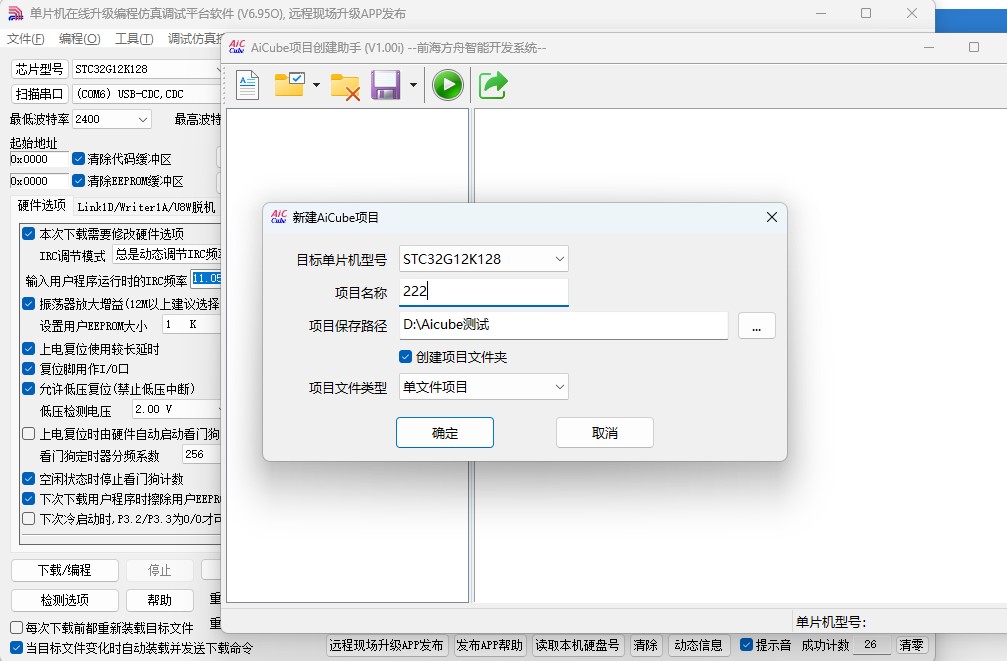Click AiCube logo icon in AiCube window title bar
The height and width of the screenshot is (661, 1007).
237,47
